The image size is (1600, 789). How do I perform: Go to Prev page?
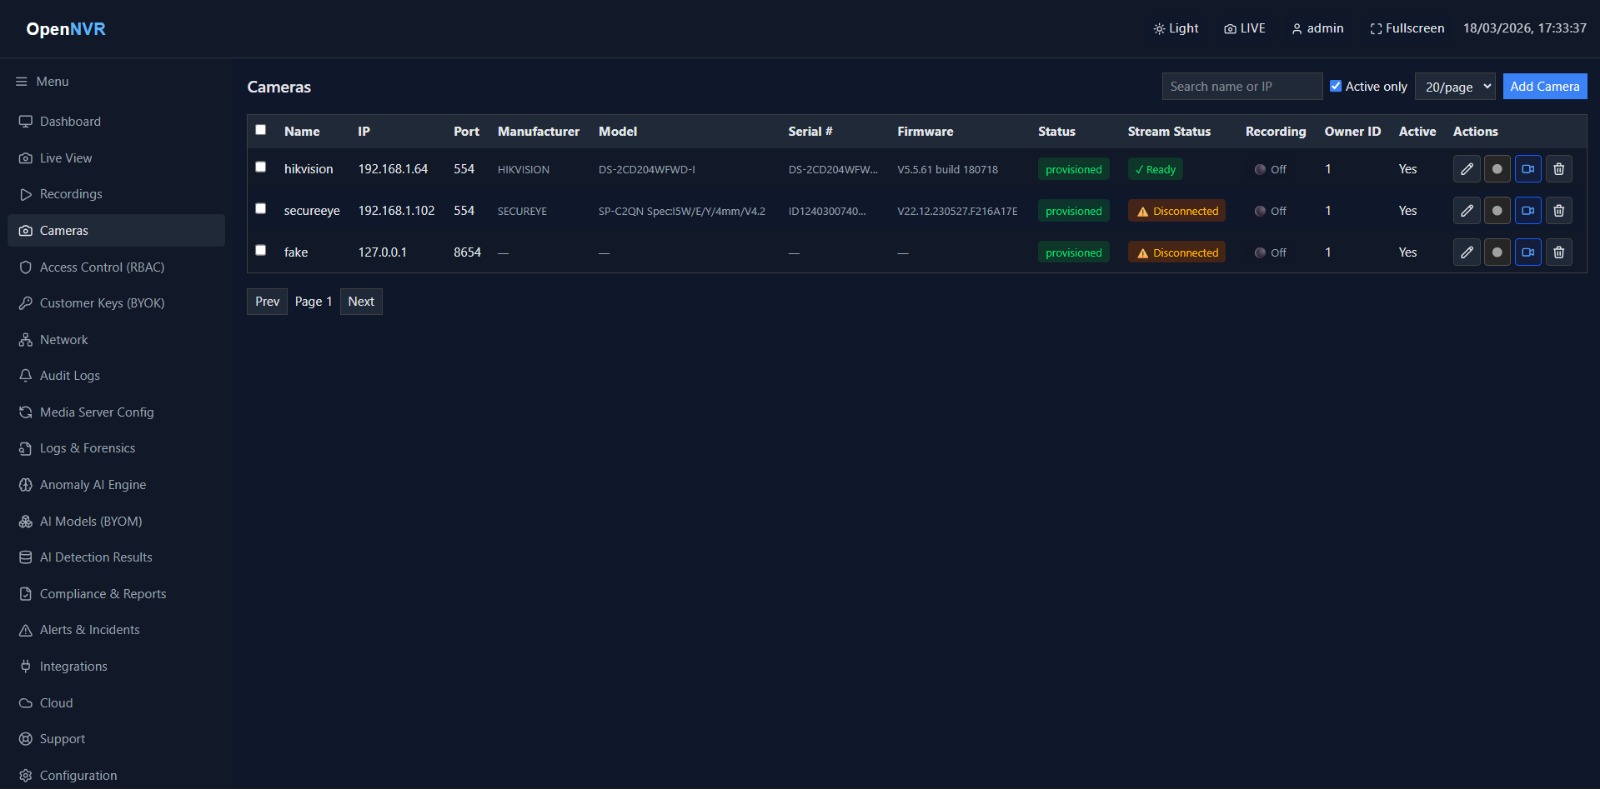click(x=267, y=302)
